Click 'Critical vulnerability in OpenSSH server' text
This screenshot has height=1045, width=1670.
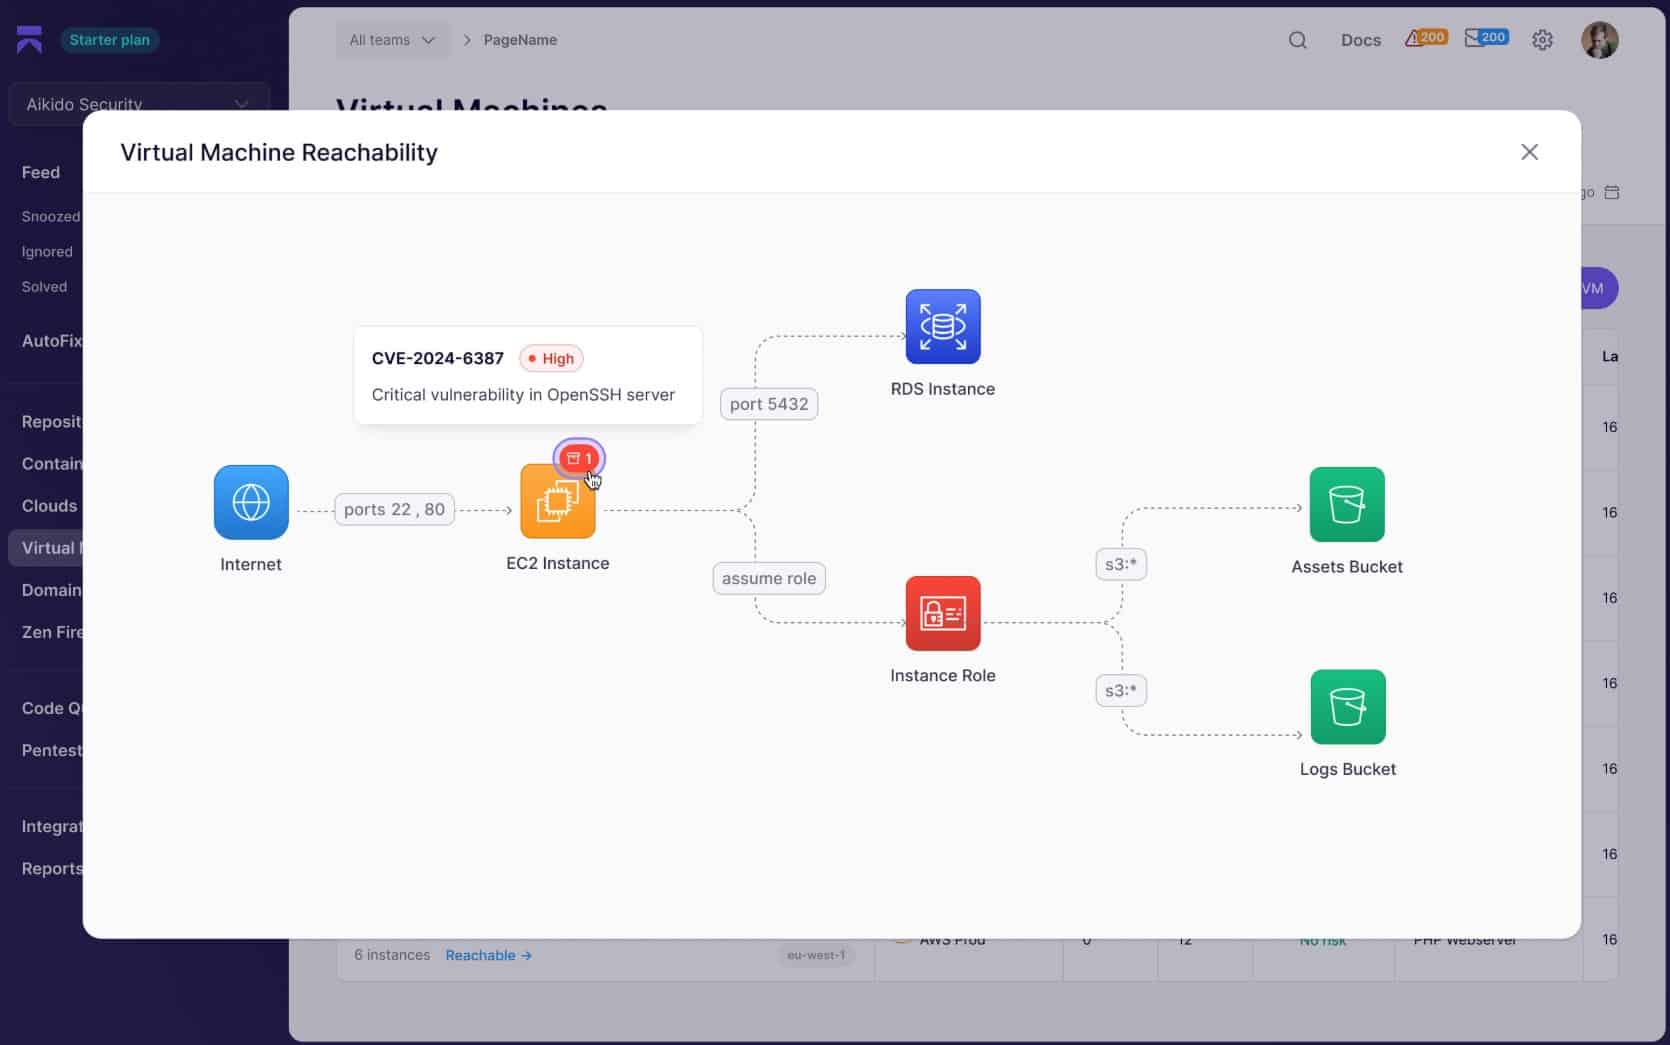[523, 395]
